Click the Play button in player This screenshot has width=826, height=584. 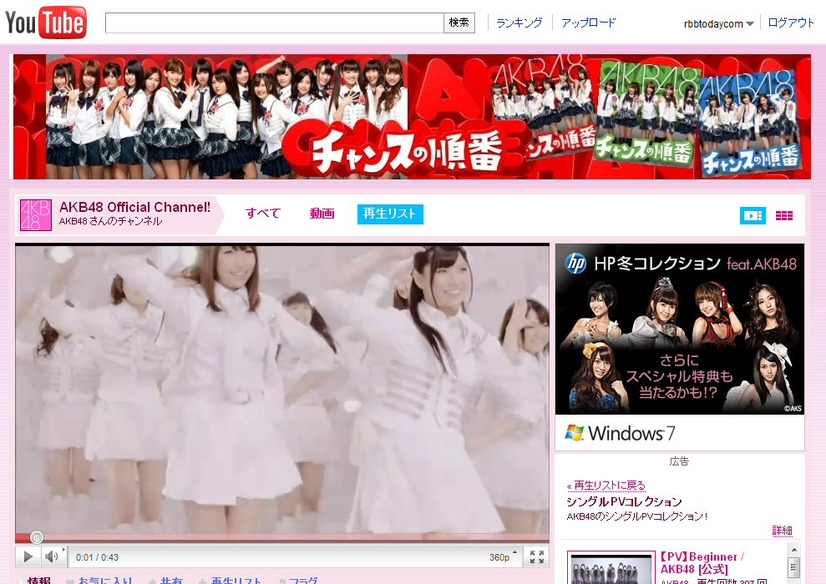coord(28,557)
